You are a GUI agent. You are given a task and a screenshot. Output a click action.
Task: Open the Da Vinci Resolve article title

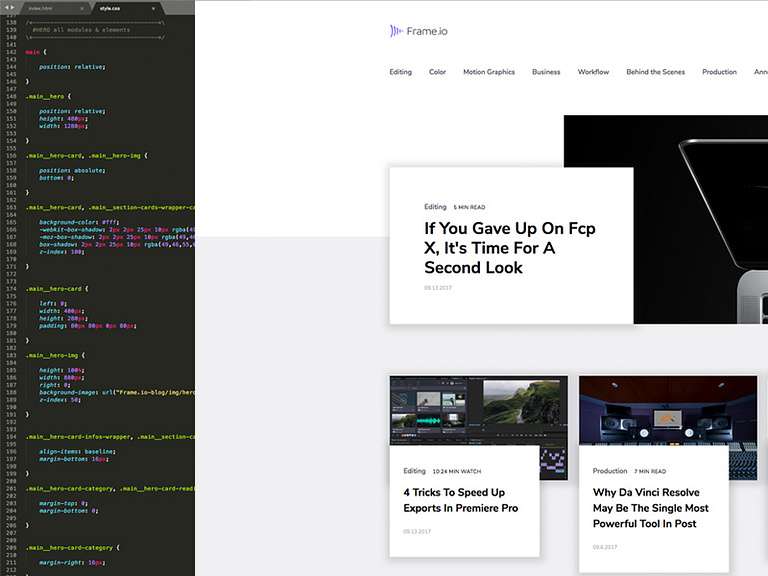coord(650,507)
